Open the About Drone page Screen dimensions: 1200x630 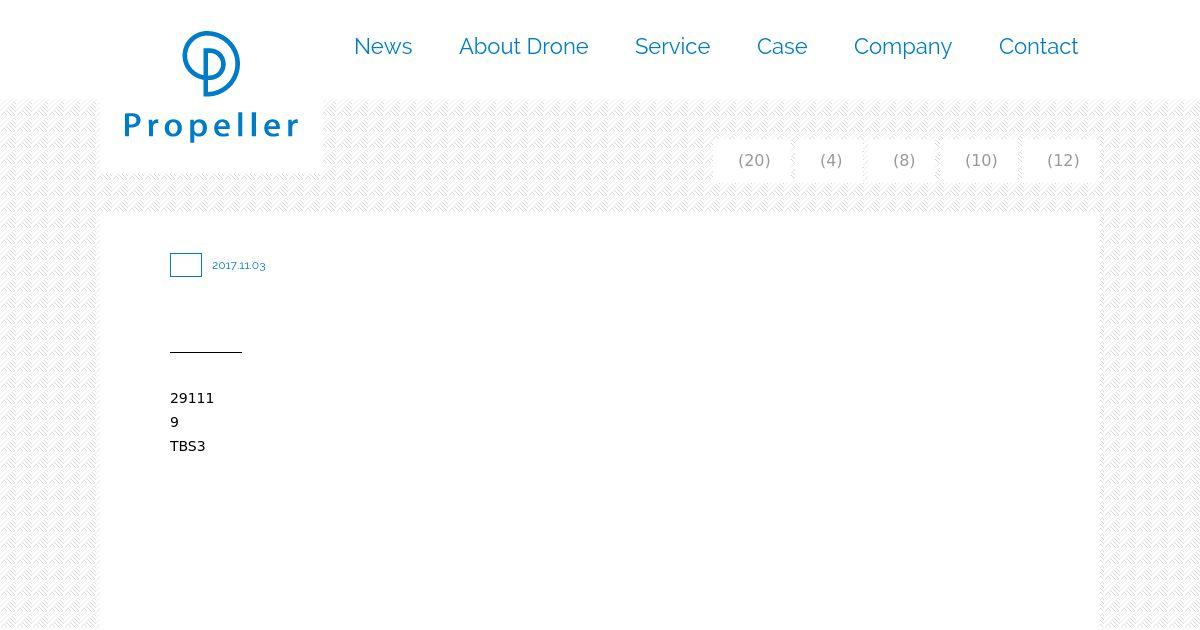tap(523, 47)
